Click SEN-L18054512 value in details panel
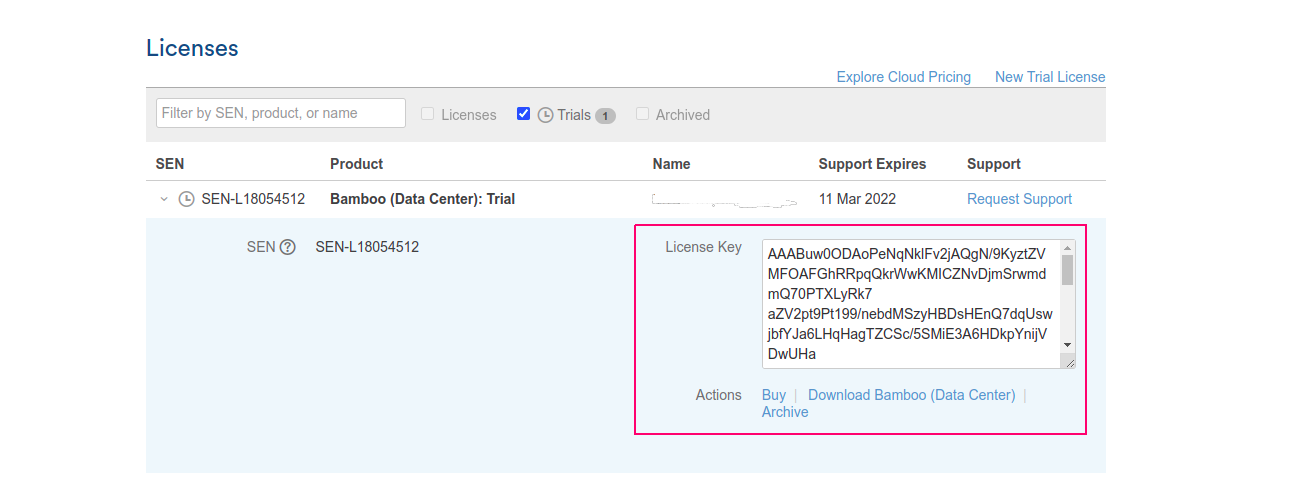Viewport: 1314px width, 498px height. [x=367, y=247]
